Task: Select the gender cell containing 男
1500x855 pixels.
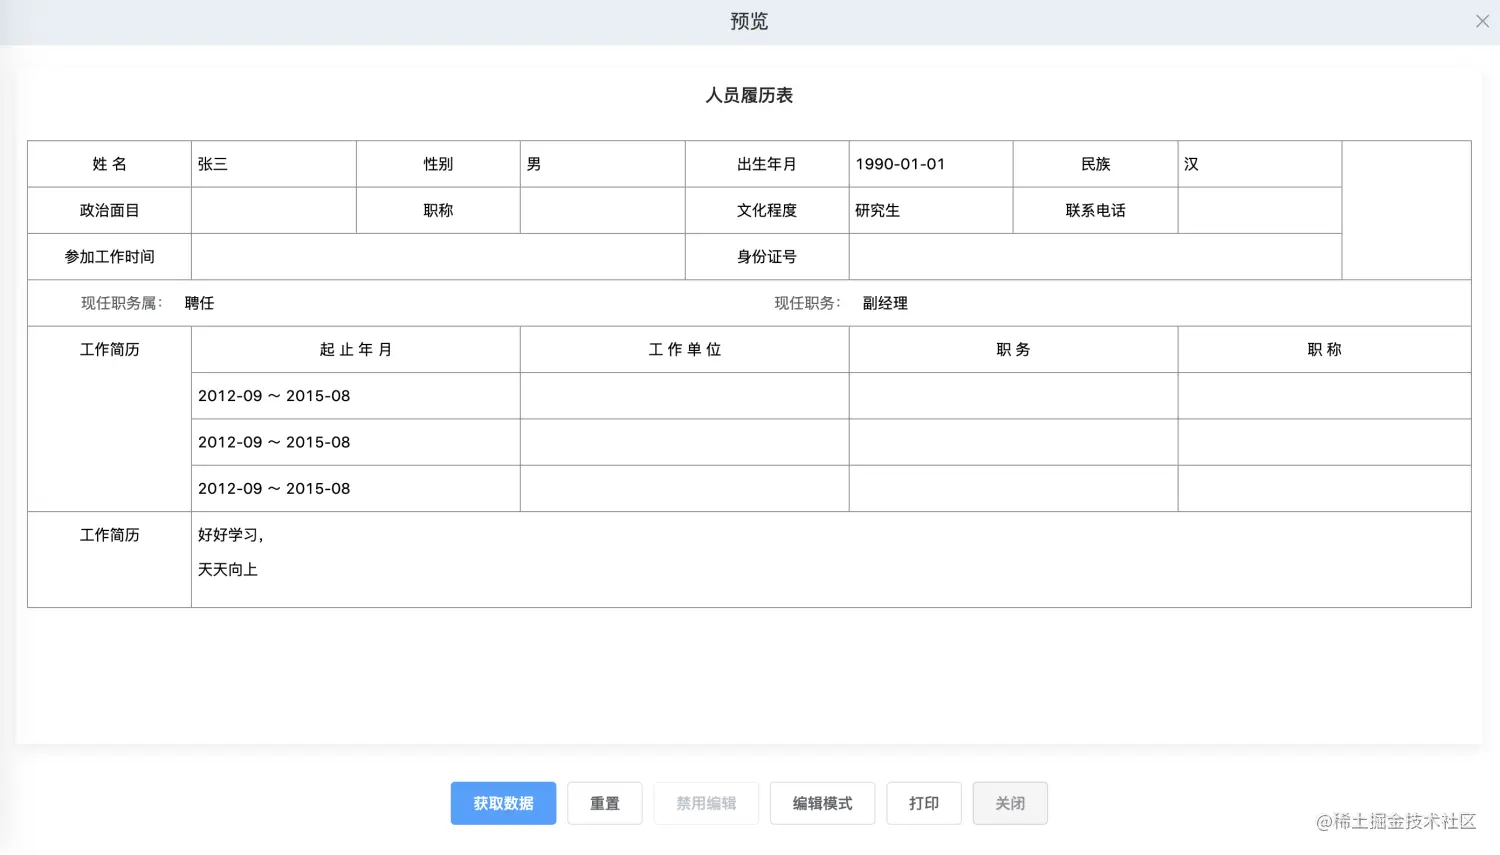Action: tap(603, 164)
